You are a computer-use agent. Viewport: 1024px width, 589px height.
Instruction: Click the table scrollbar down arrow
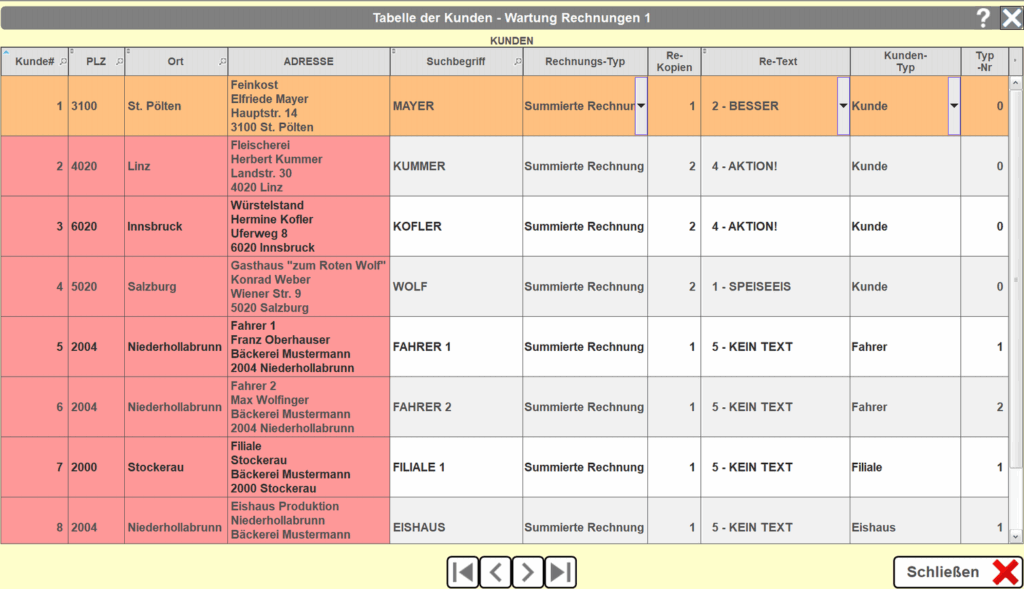1016,537
